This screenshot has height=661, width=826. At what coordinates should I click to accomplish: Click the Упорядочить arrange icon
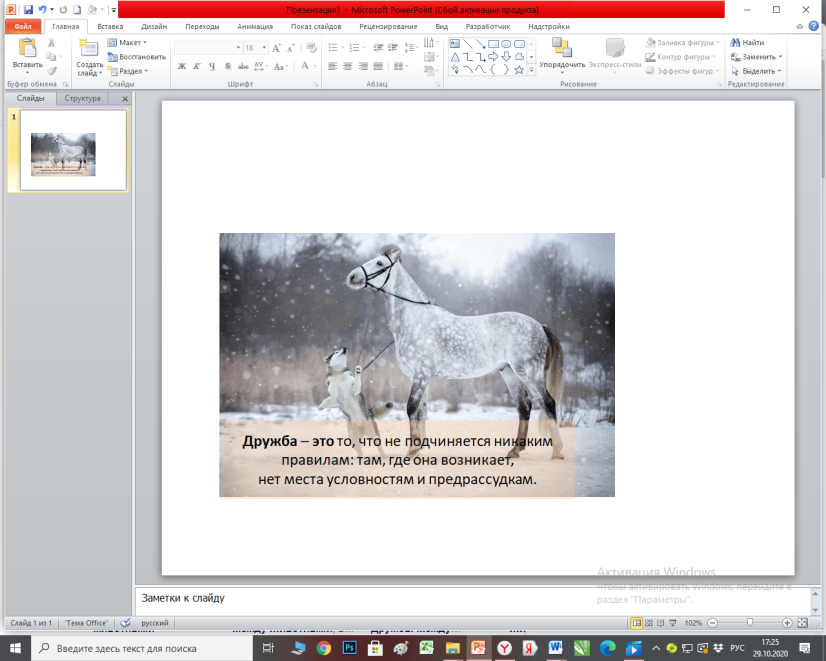(x=562, y=48)
